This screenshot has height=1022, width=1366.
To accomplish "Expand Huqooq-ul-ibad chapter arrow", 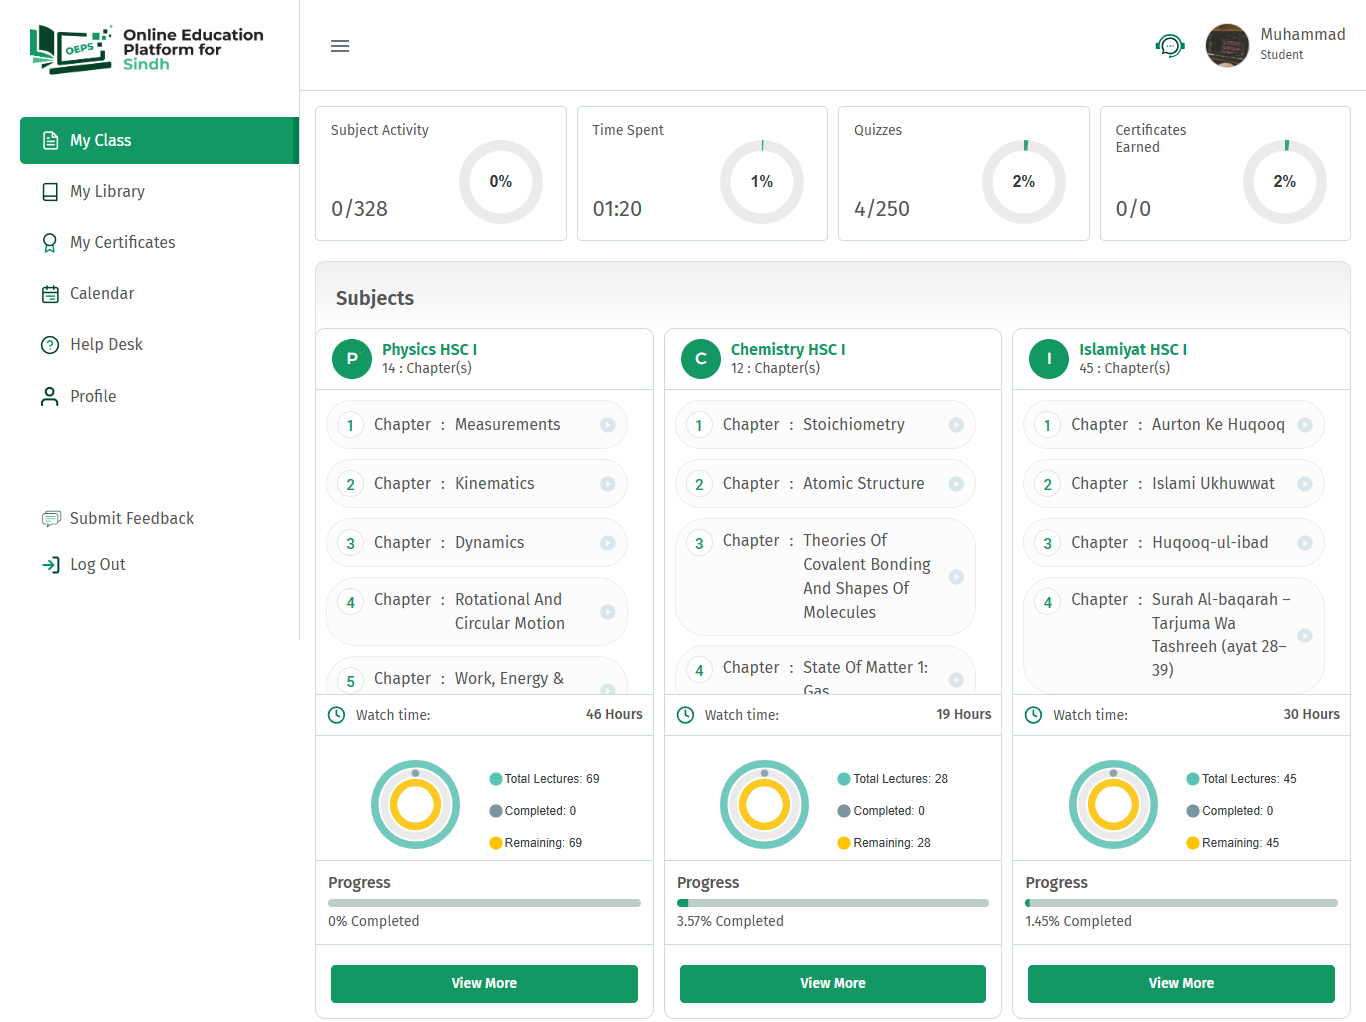I will 1305,543.
